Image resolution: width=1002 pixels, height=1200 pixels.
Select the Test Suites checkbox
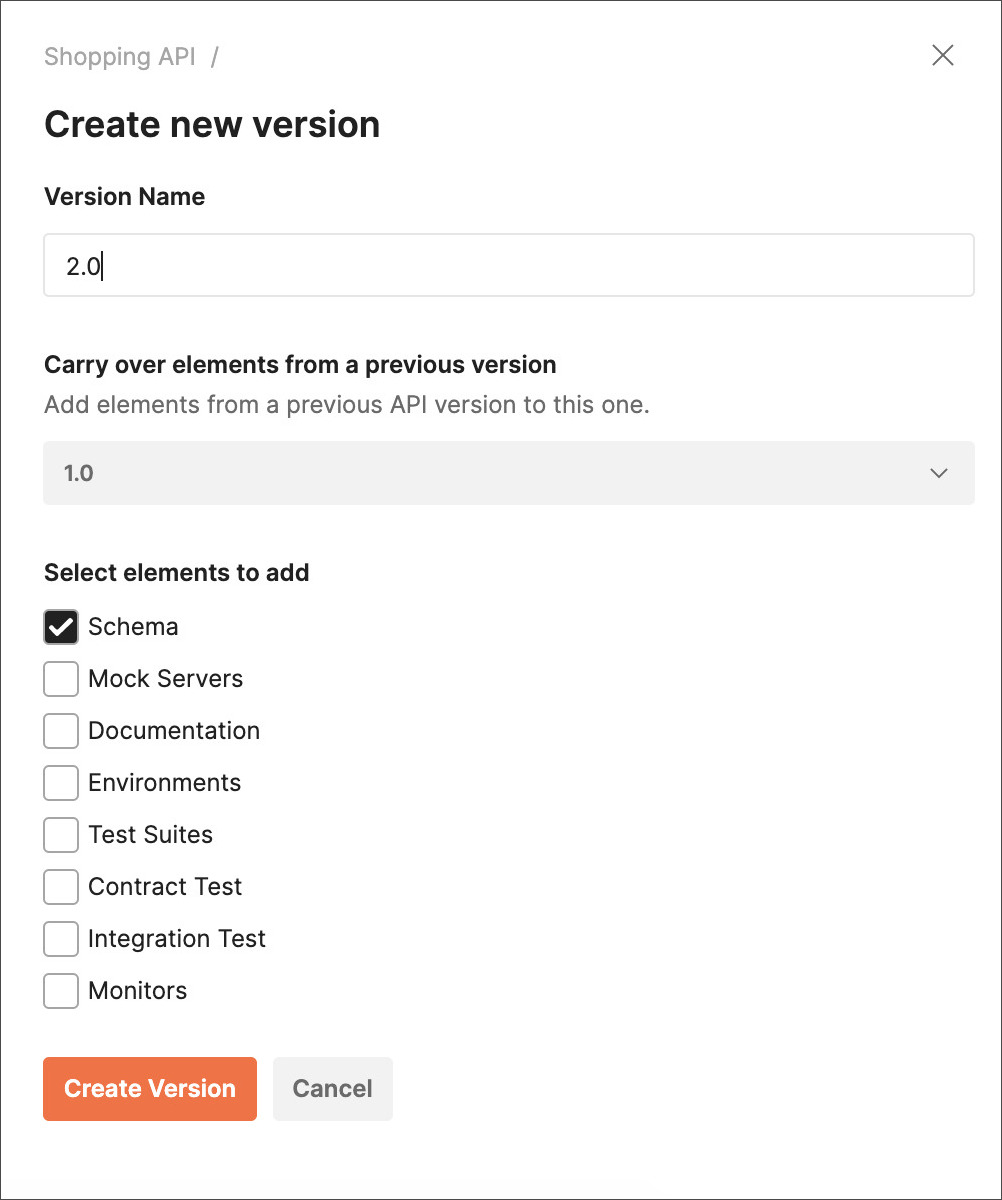pos(61,835)
